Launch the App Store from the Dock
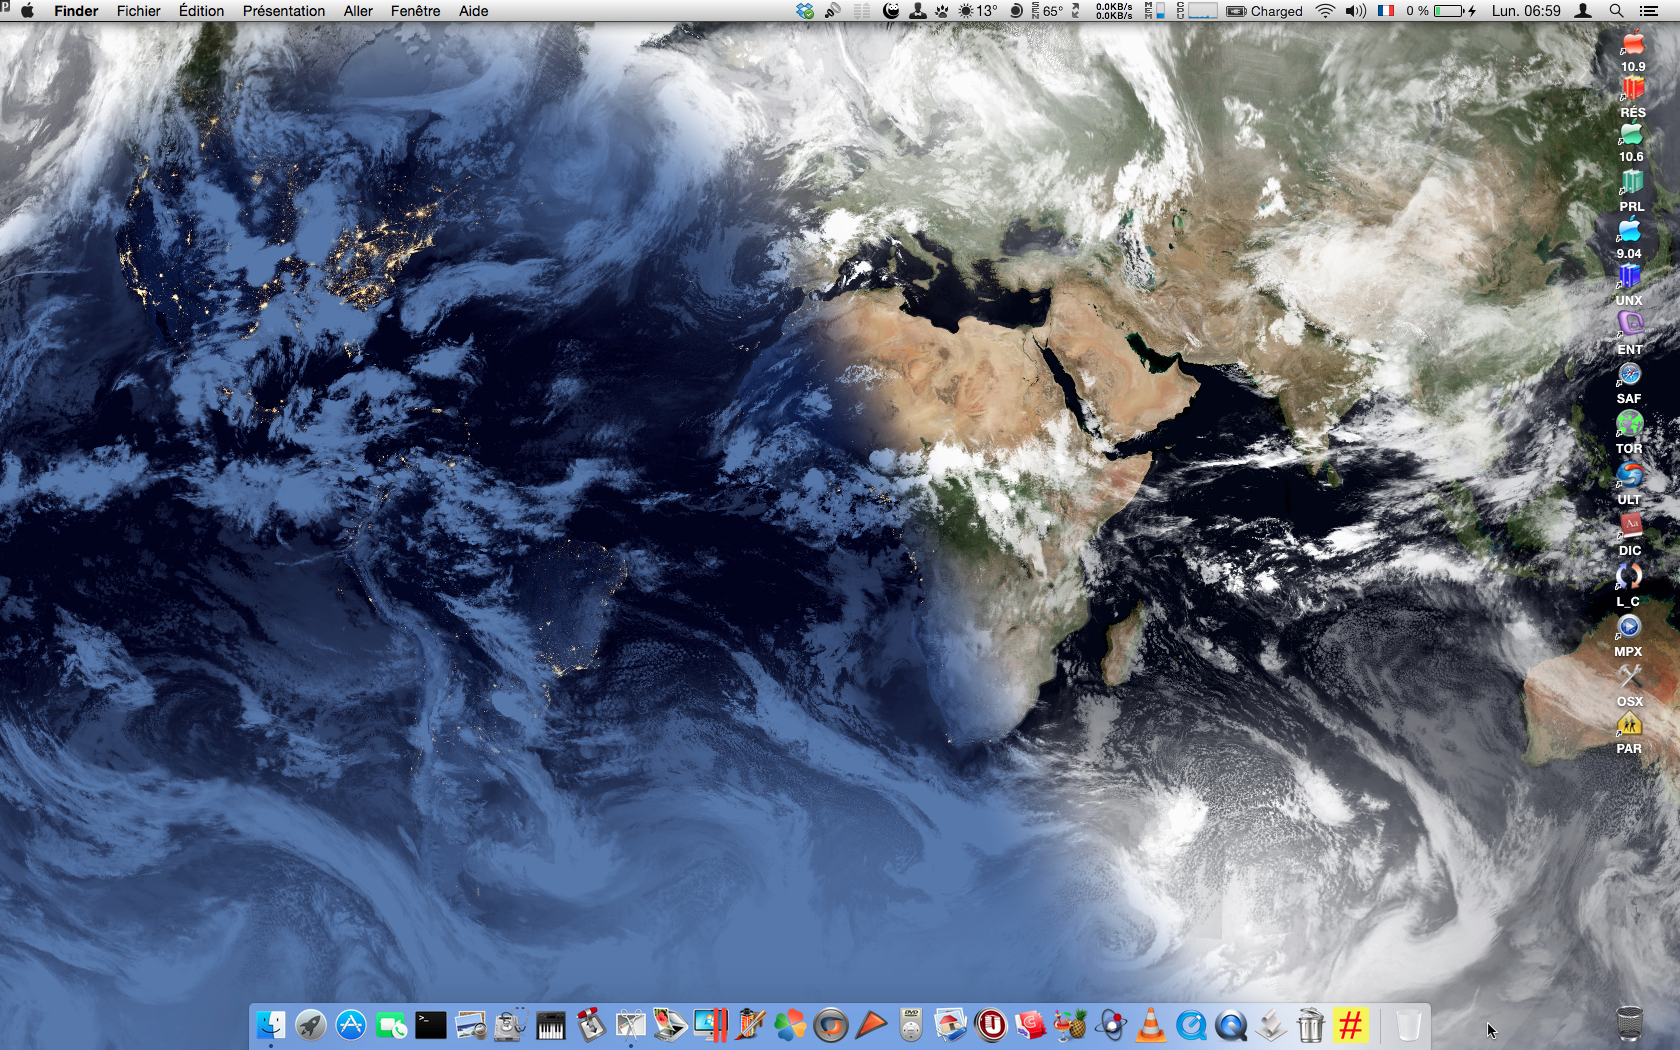 click(x=351, y=1025)
